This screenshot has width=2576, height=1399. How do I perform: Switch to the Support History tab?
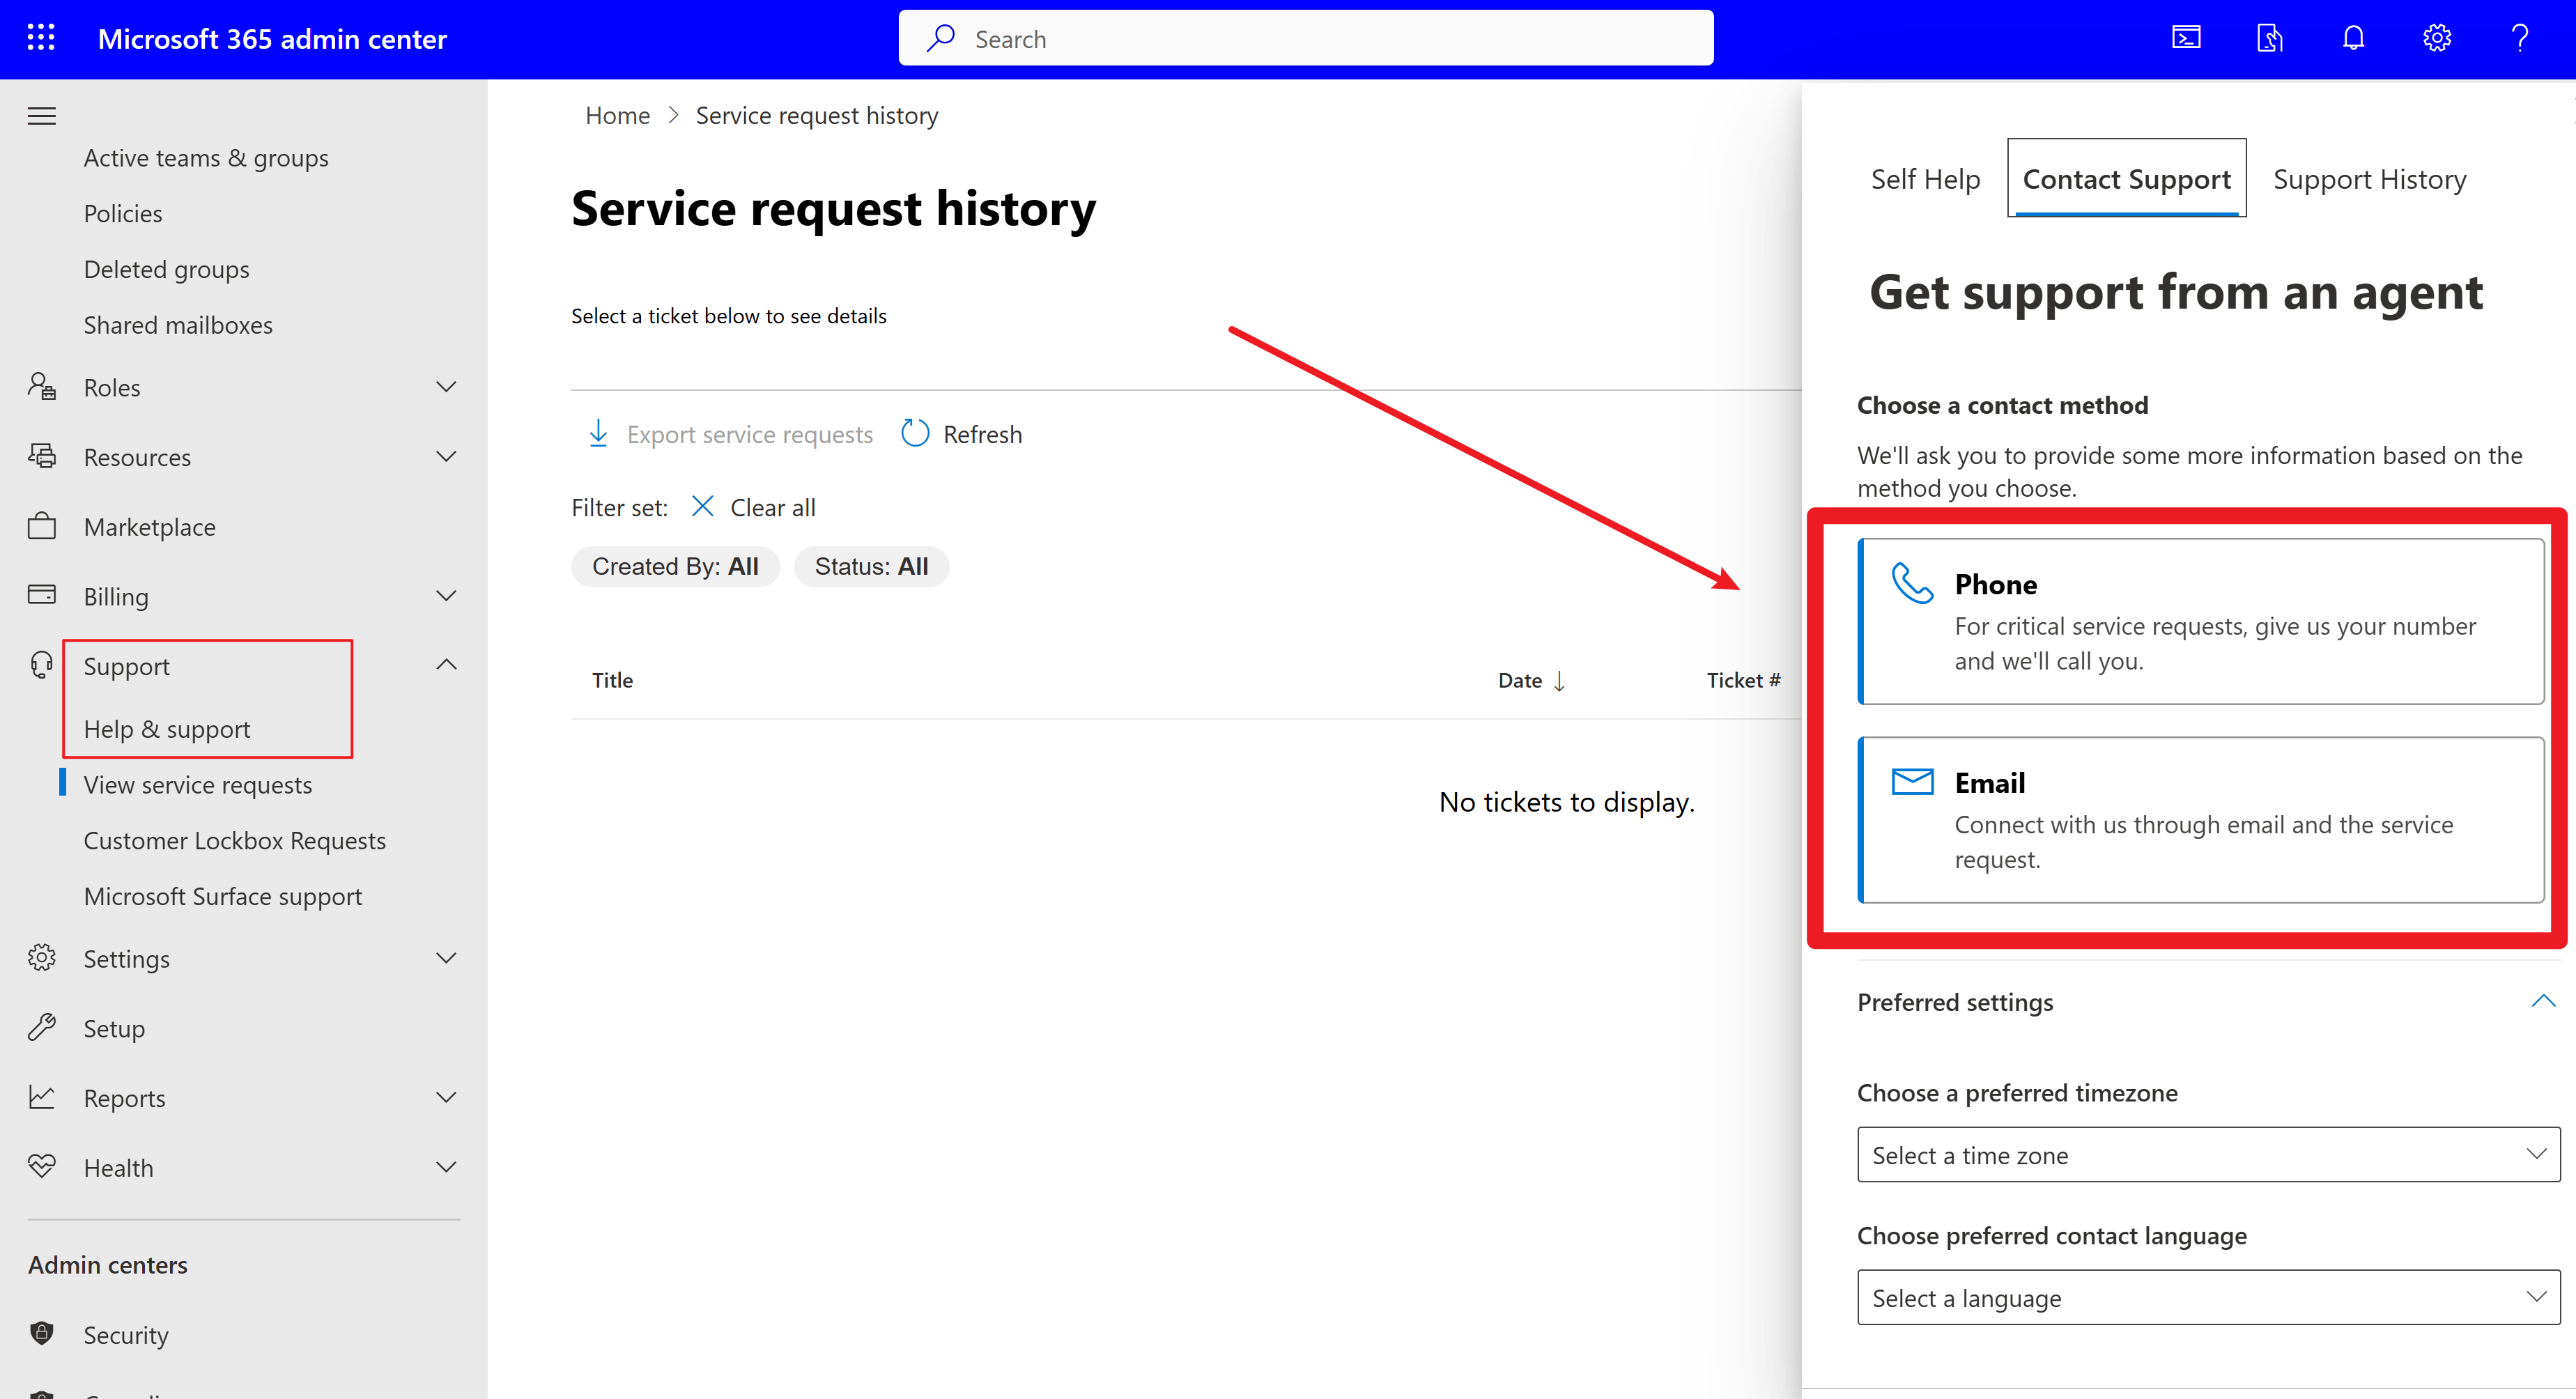tap(2369, 179)
